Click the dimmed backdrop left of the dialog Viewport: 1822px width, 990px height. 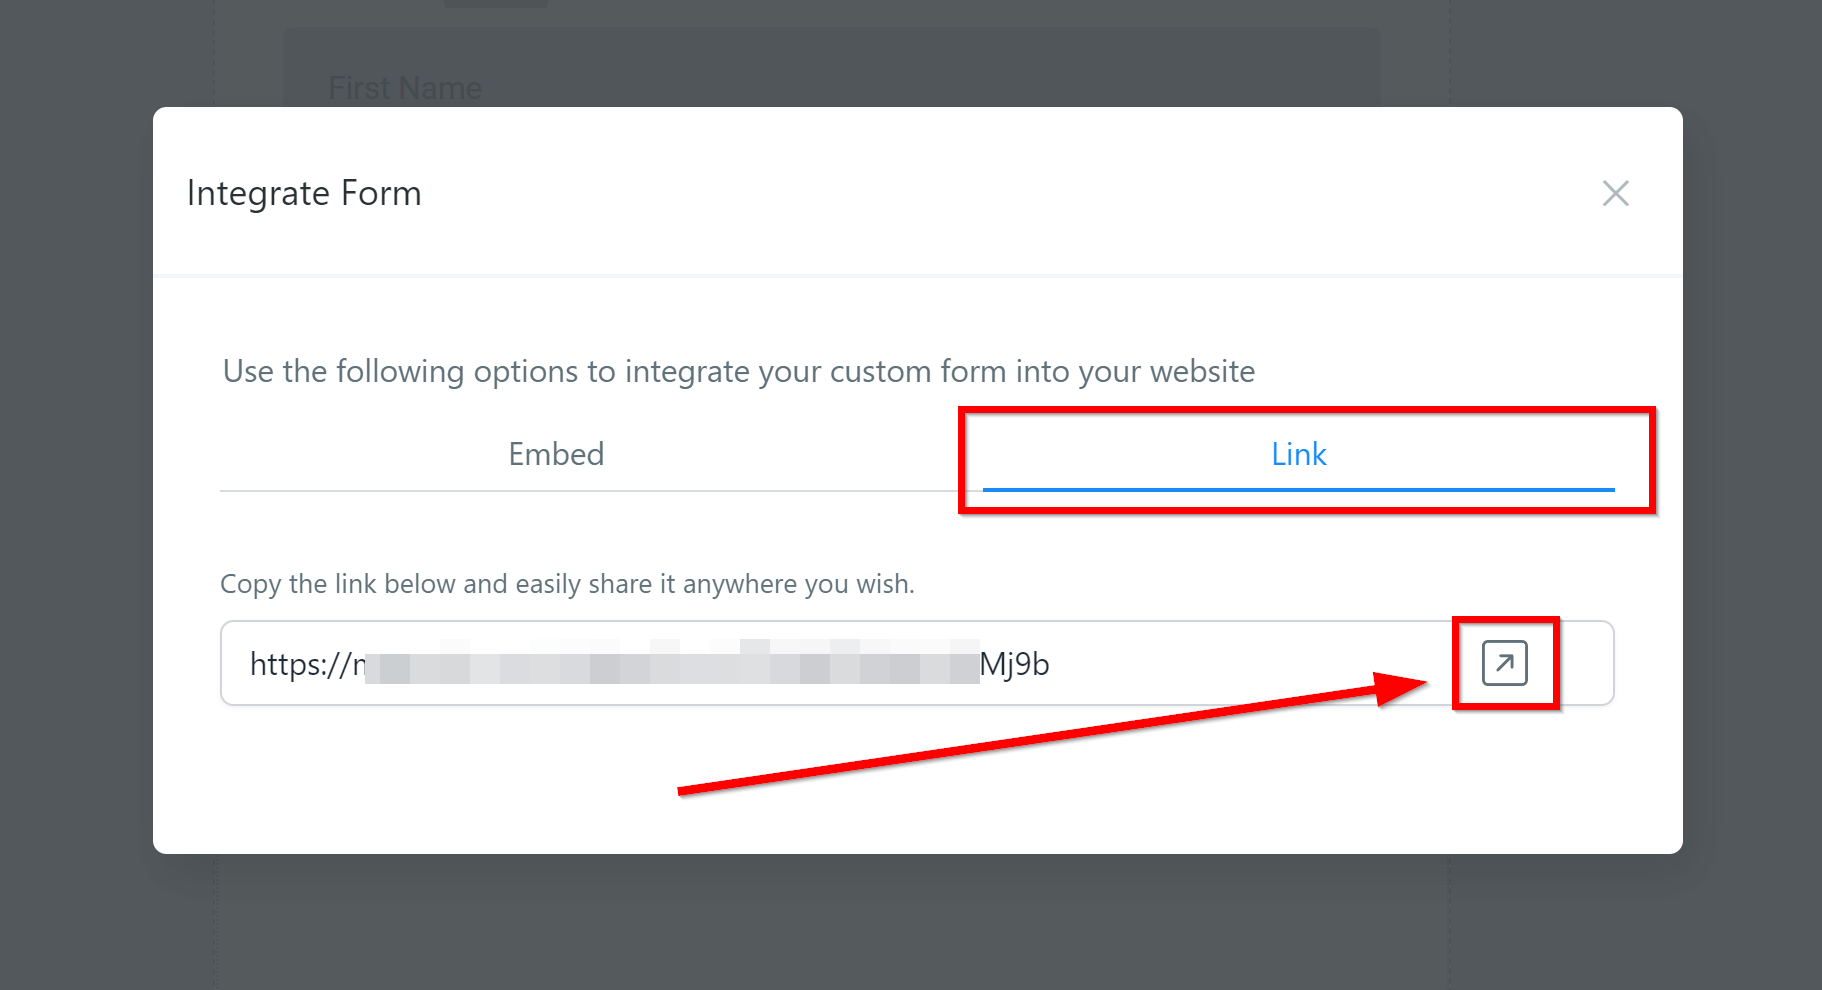75,500
